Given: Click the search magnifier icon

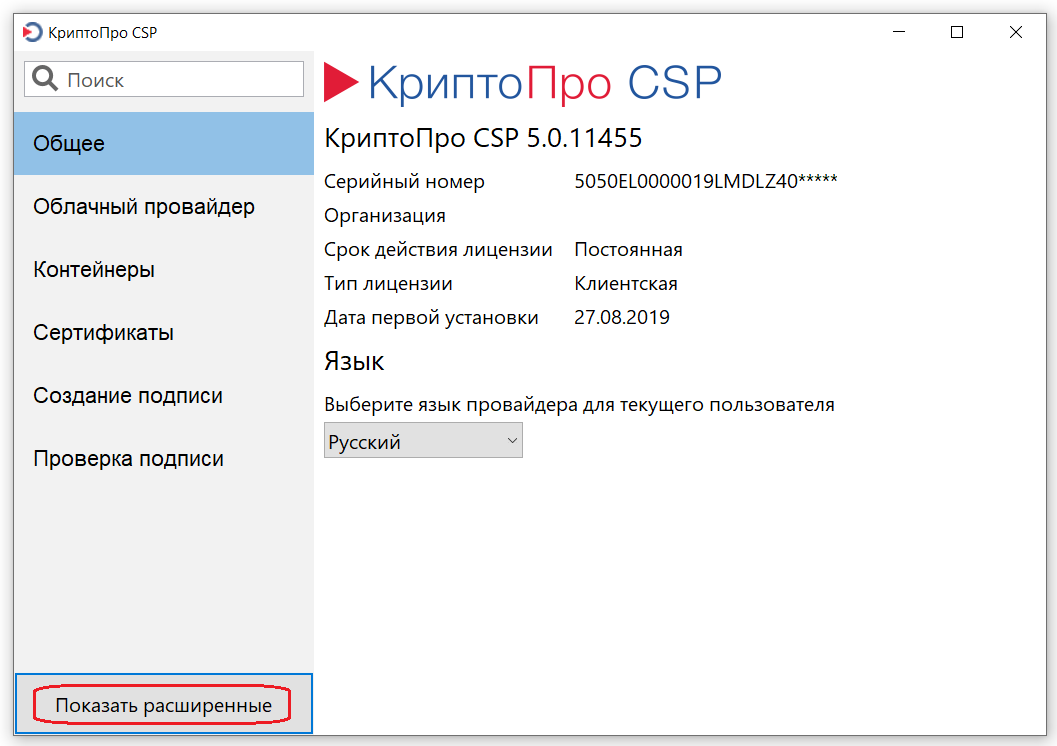Looking at the screenshot, I should [x=45, y=79].
